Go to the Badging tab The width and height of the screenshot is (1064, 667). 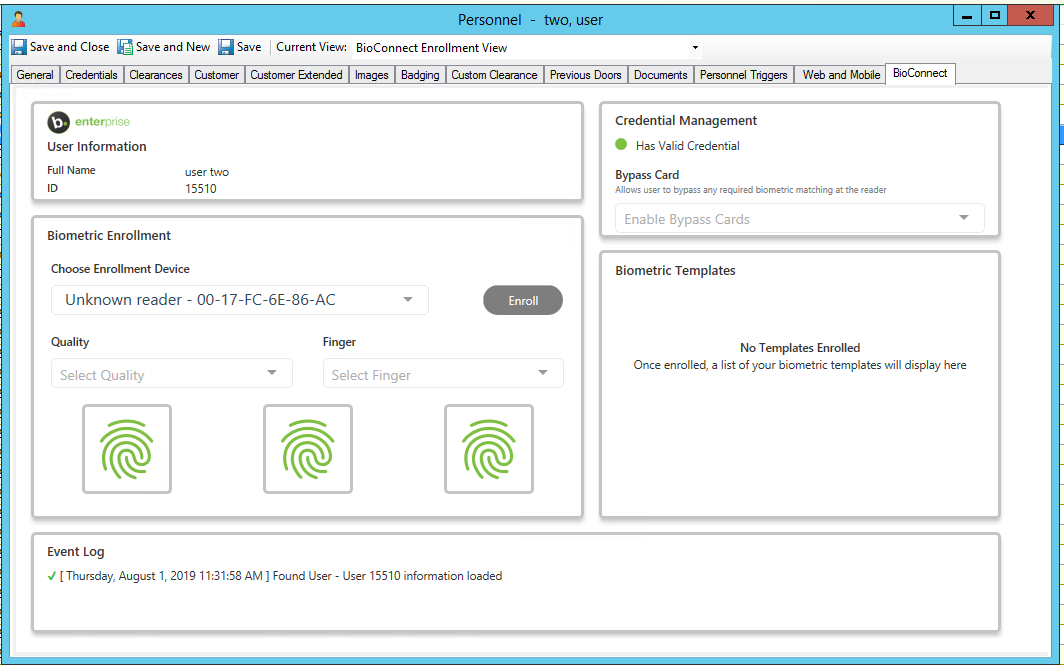click(x=420, y=75)
